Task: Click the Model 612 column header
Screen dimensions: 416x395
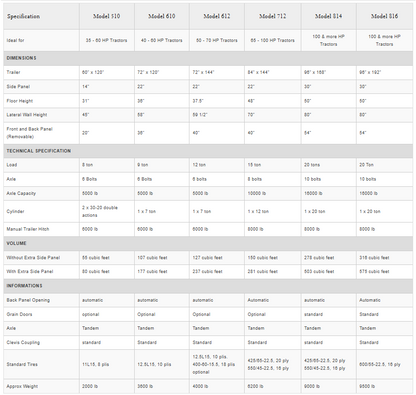Action: (x=217, y=16)
